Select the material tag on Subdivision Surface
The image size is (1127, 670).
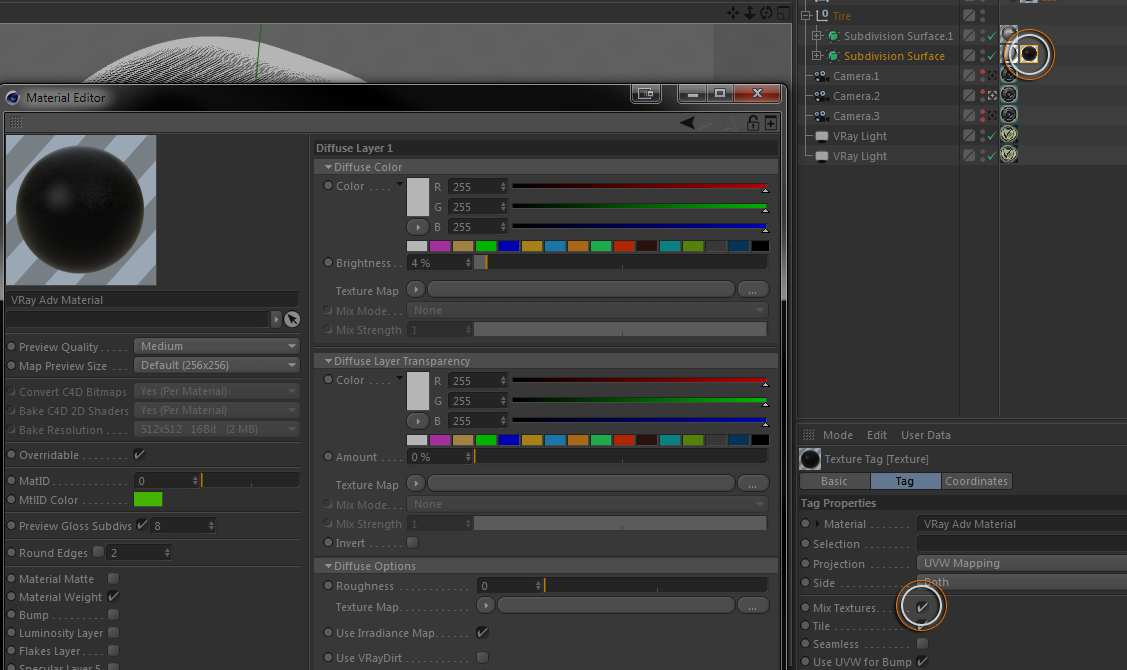1029,54
